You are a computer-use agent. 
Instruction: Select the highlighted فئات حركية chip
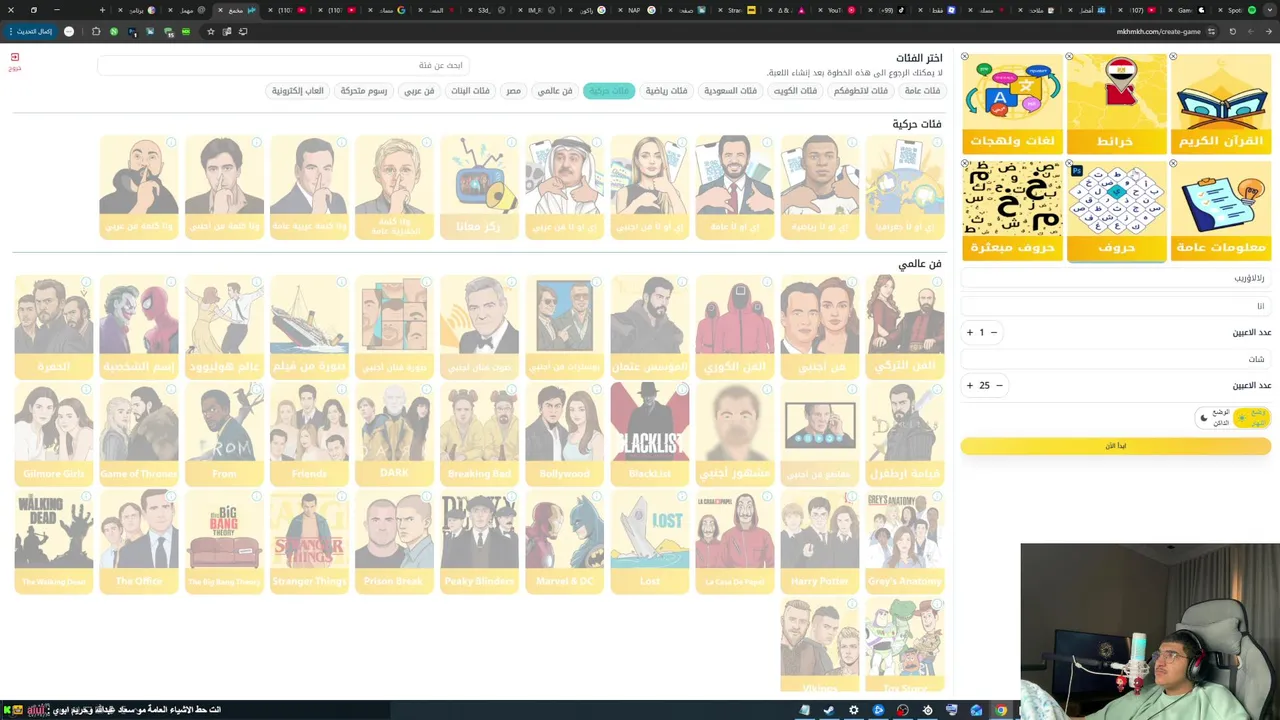pyautogui.click(x=608, y=91)
